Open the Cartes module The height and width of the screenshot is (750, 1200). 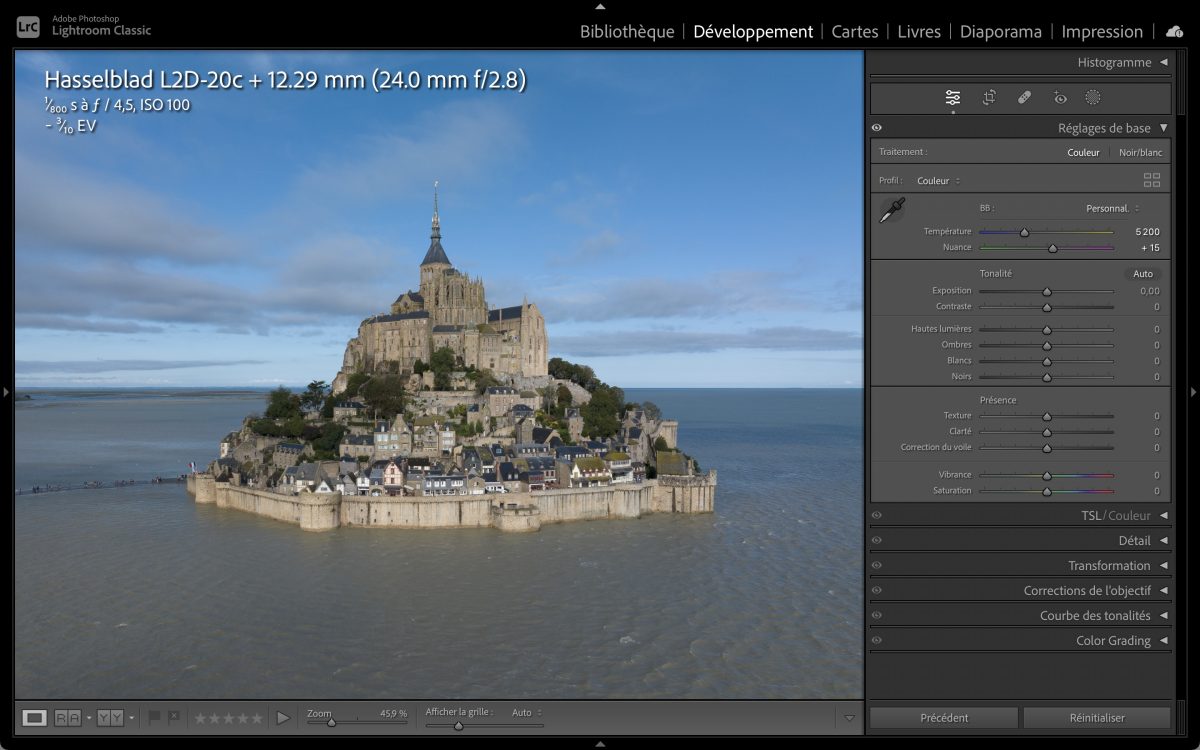coord(855,31)
